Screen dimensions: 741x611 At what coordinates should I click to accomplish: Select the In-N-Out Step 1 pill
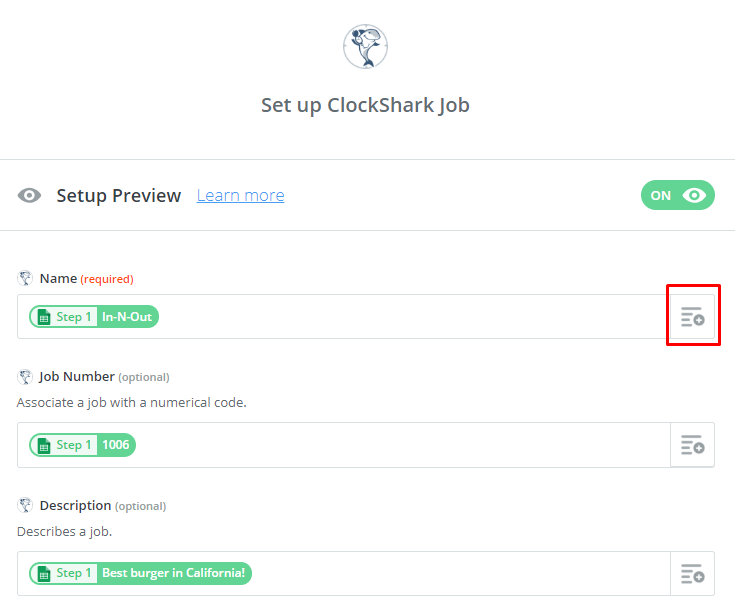tap(94, 317)
